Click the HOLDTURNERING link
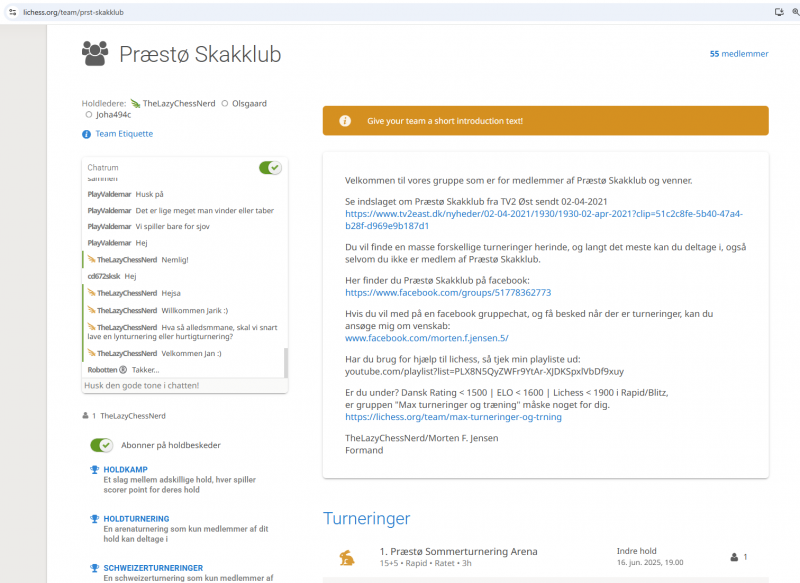 tap(136, 519)
